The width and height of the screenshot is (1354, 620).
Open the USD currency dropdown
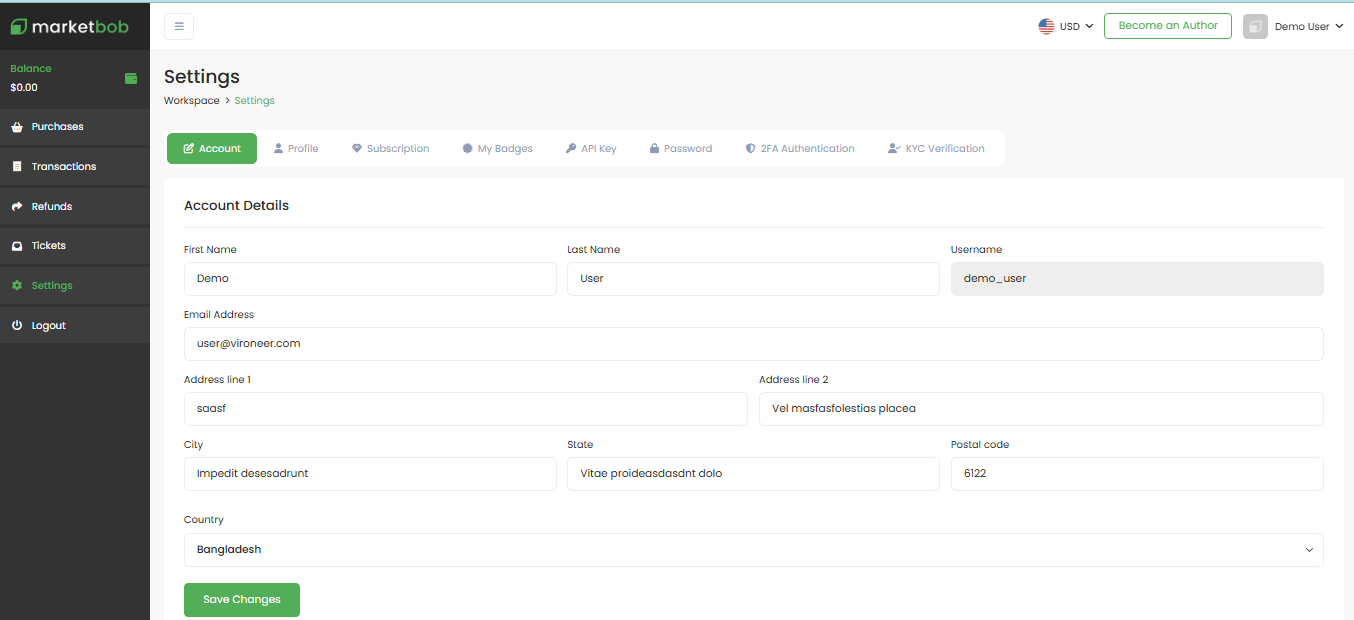click(x=1066, y=27)
